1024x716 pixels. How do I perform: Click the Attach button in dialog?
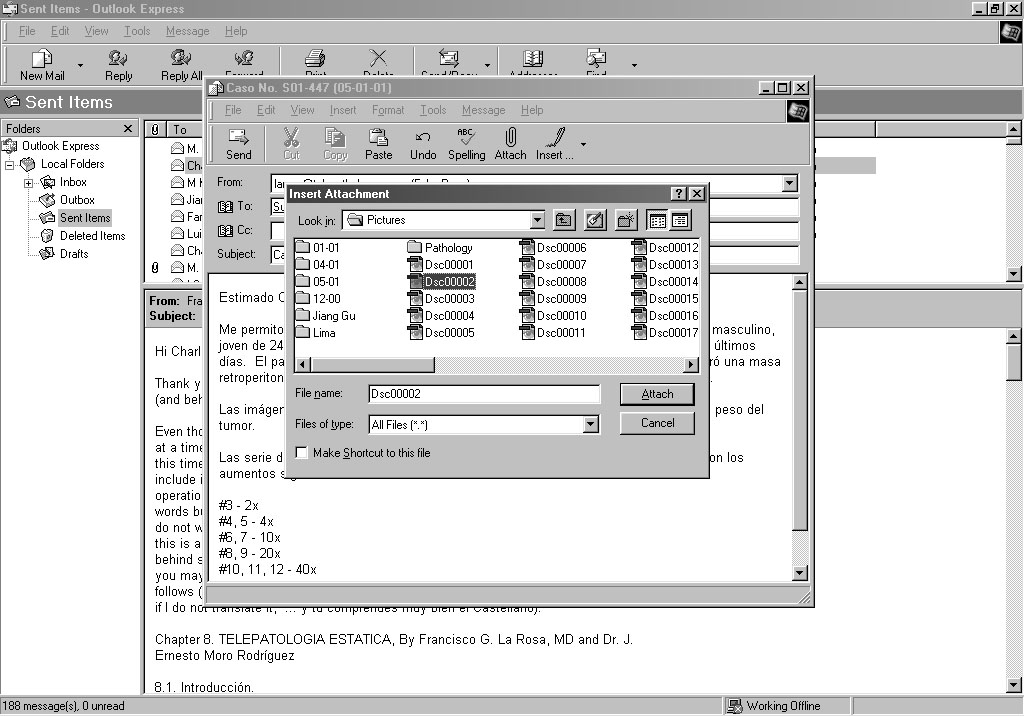click(x=656, y=394)
